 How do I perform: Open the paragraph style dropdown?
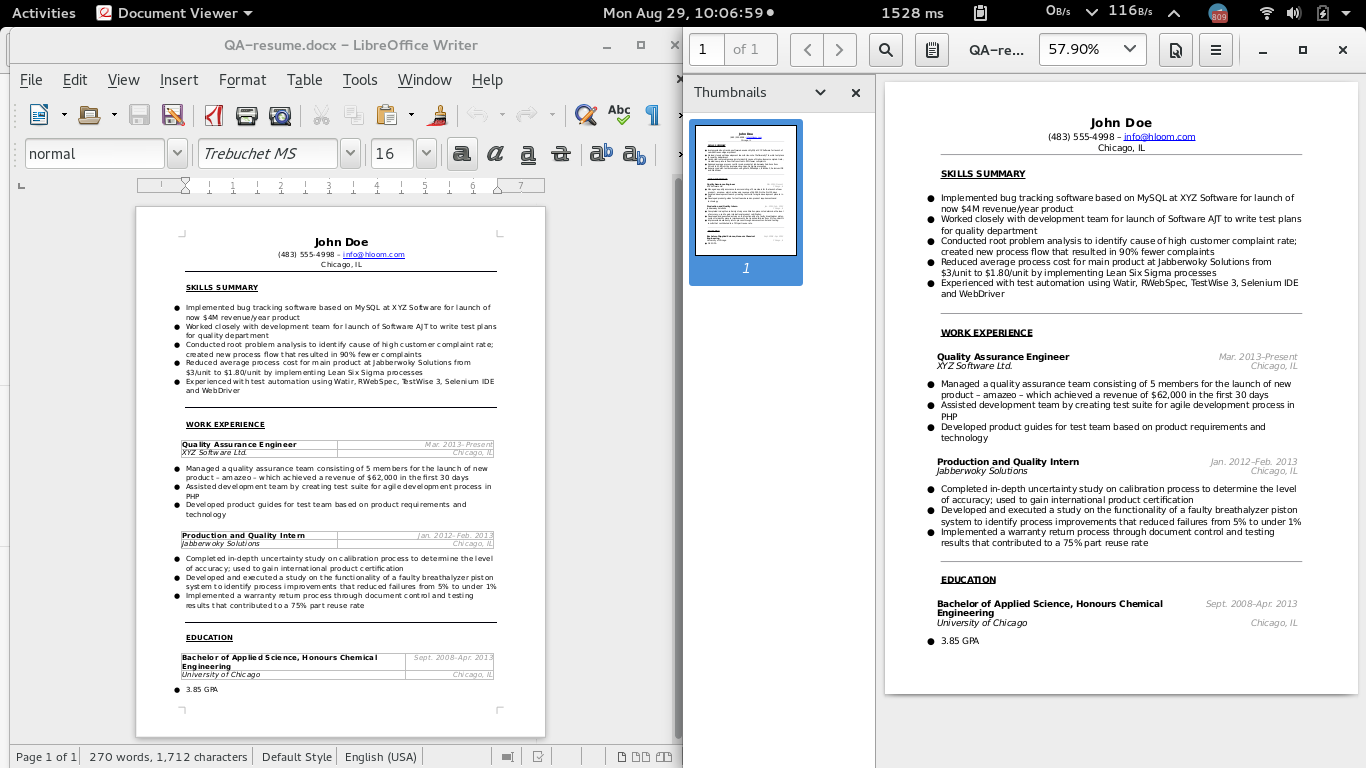(x=177, y=153)
